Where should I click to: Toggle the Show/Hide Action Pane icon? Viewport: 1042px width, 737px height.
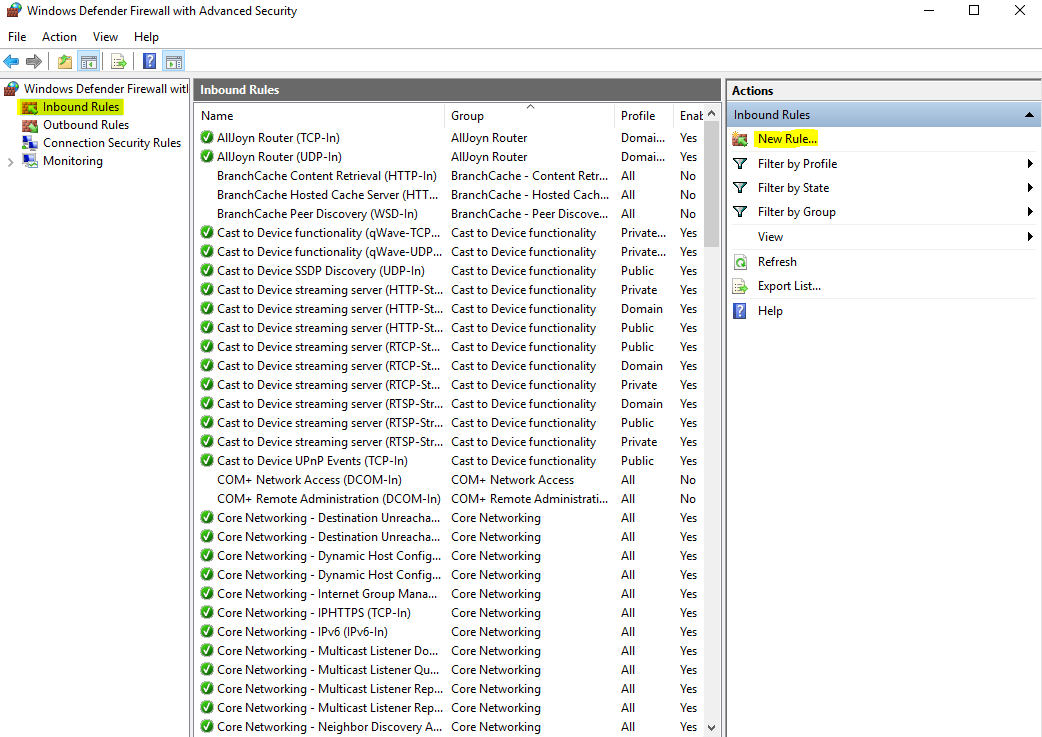173,62
